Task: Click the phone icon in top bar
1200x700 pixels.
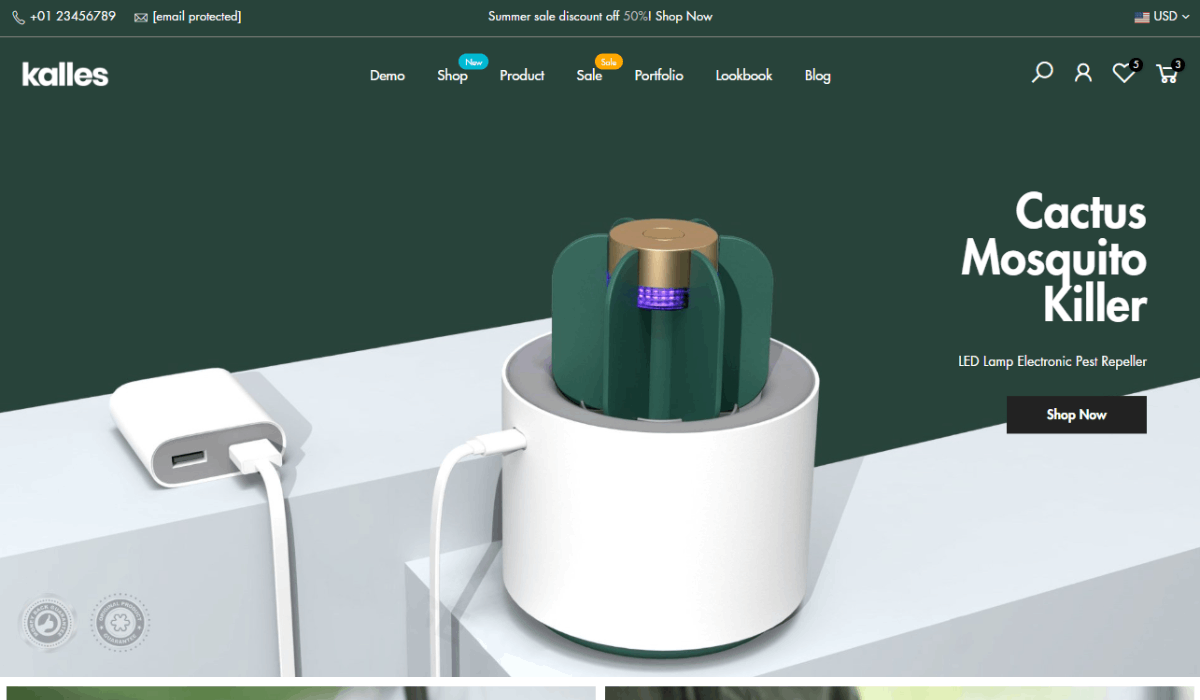Action: tap(18, 17)
